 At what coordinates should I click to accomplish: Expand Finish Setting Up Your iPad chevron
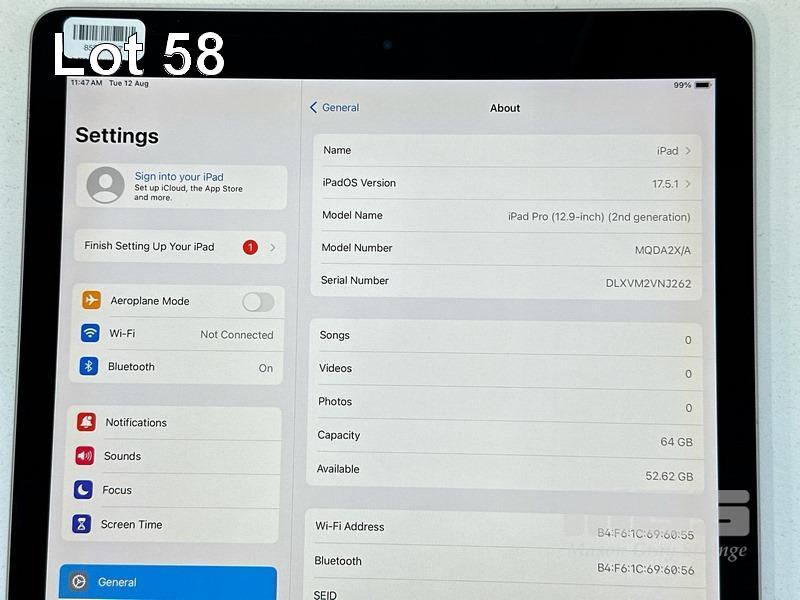273,247
